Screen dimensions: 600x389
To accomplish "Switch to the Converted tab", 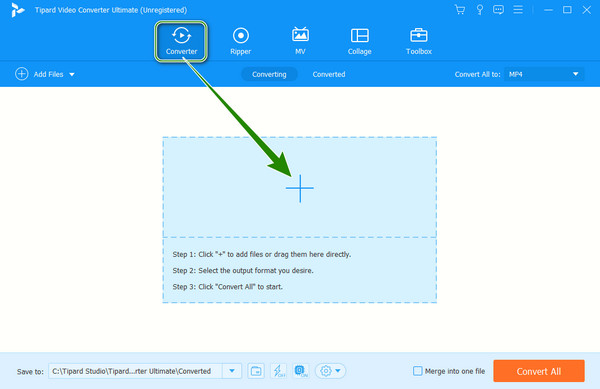I will 329,74.
